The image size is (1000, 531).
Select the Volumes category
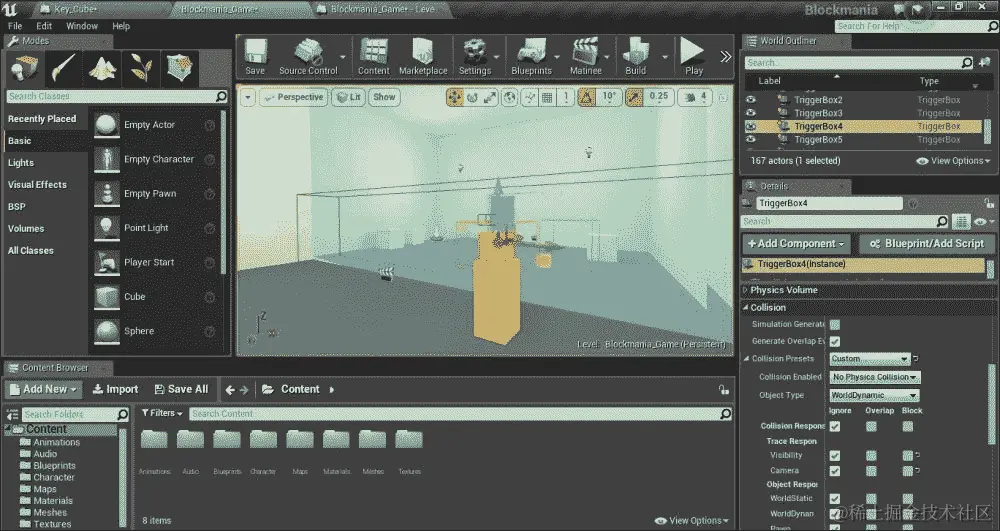click(46, 228)
